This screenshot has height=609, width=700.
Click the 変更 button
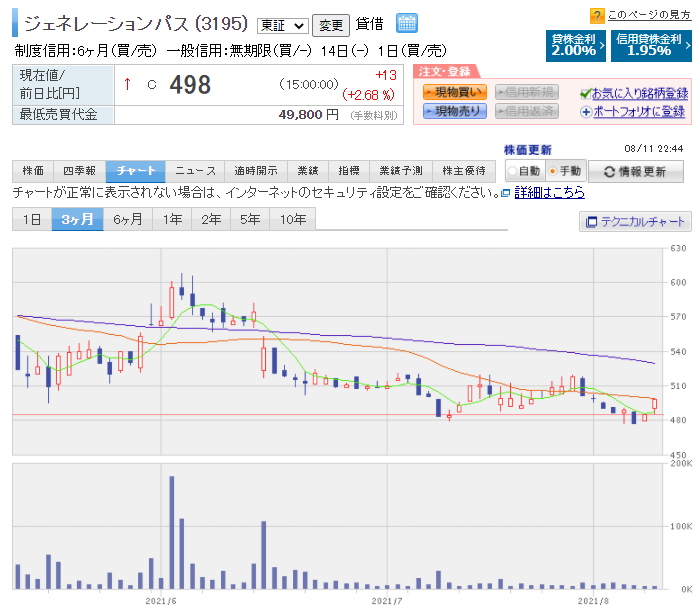(331, 25)
